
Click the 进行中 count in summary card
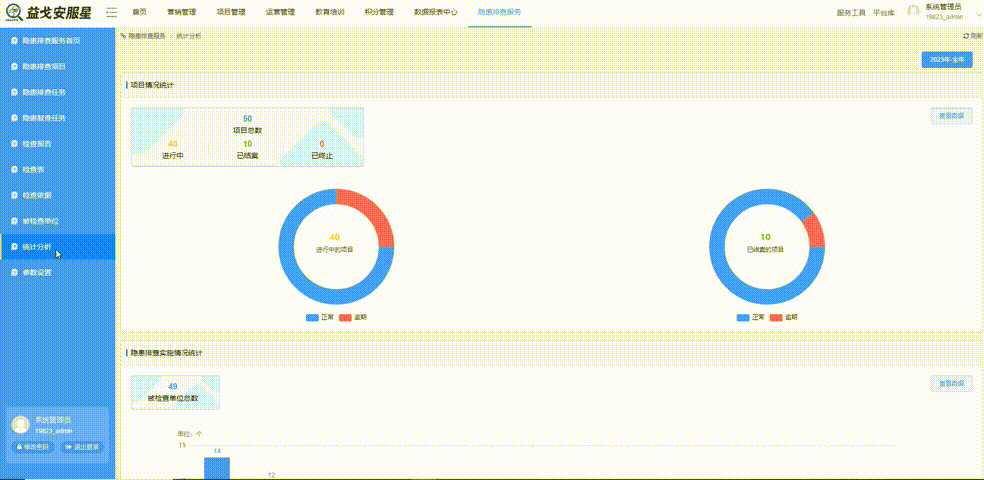click(173, 144)
